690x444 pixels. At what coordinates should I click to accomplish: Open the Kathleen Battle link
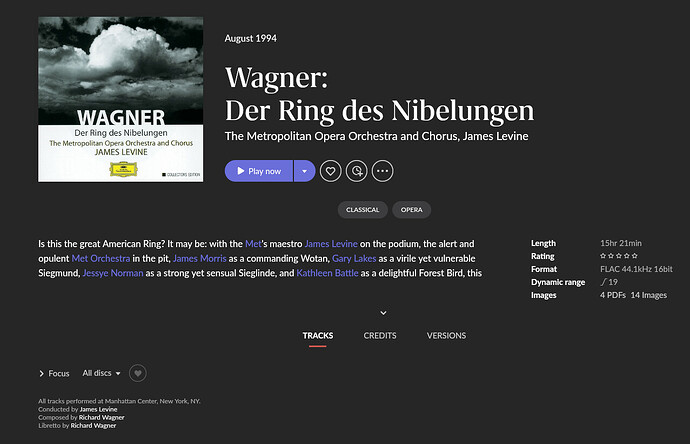tap(327, 273)
